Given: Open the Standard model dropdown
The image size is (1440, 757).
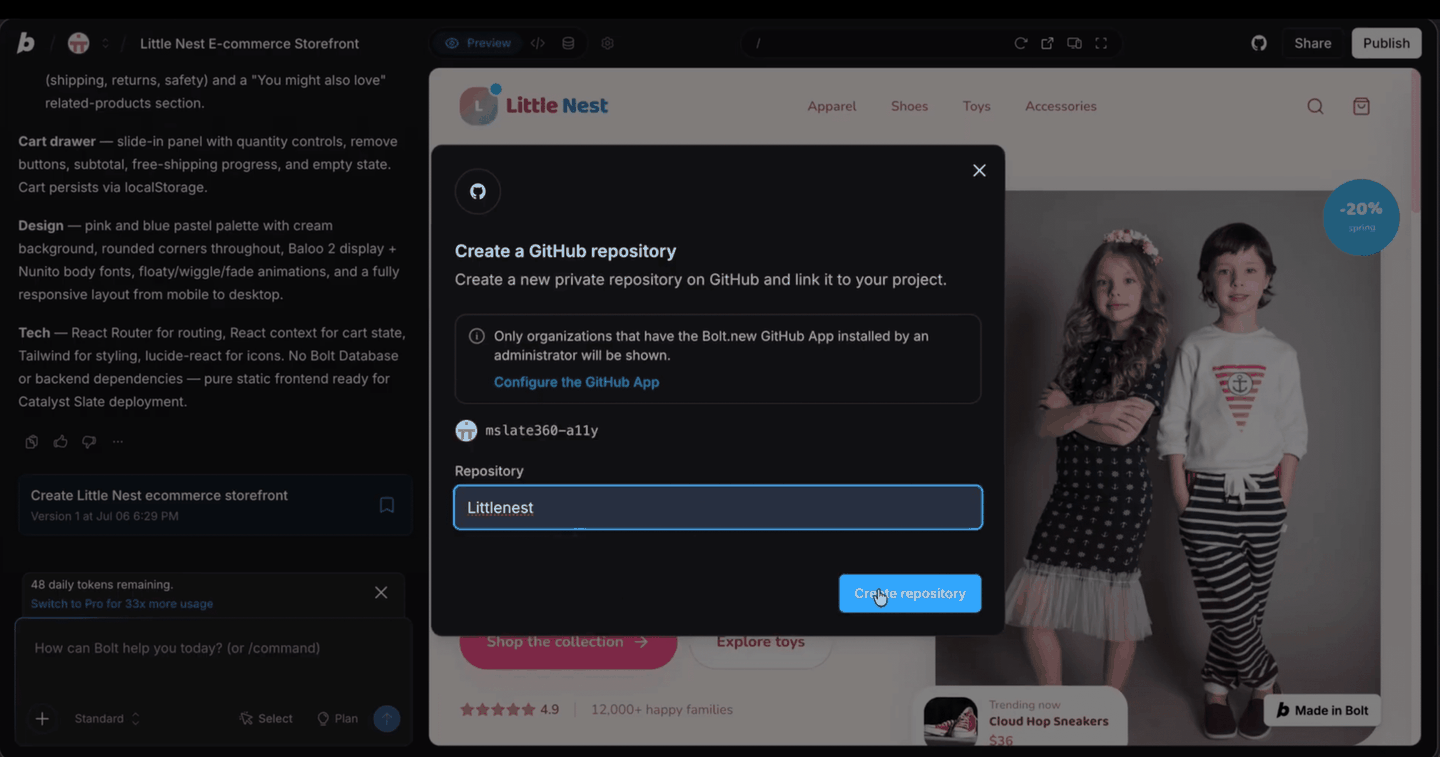Looking at the screenshot, I should (107, 719).
